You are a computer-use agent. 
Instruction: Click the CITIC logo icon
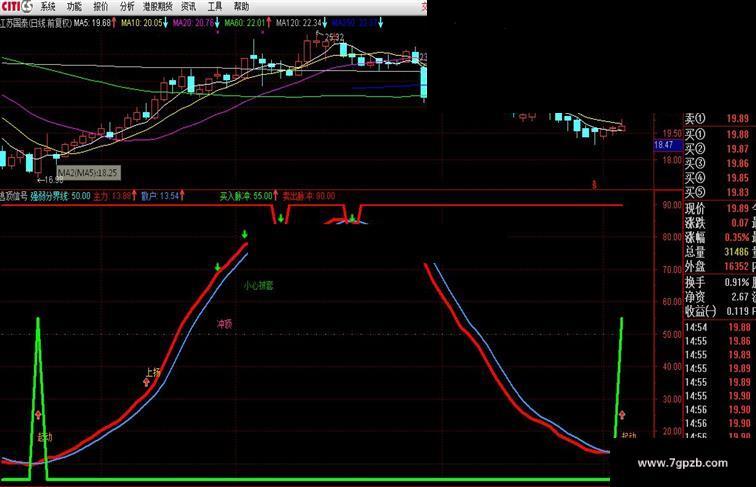click(16, 7)
